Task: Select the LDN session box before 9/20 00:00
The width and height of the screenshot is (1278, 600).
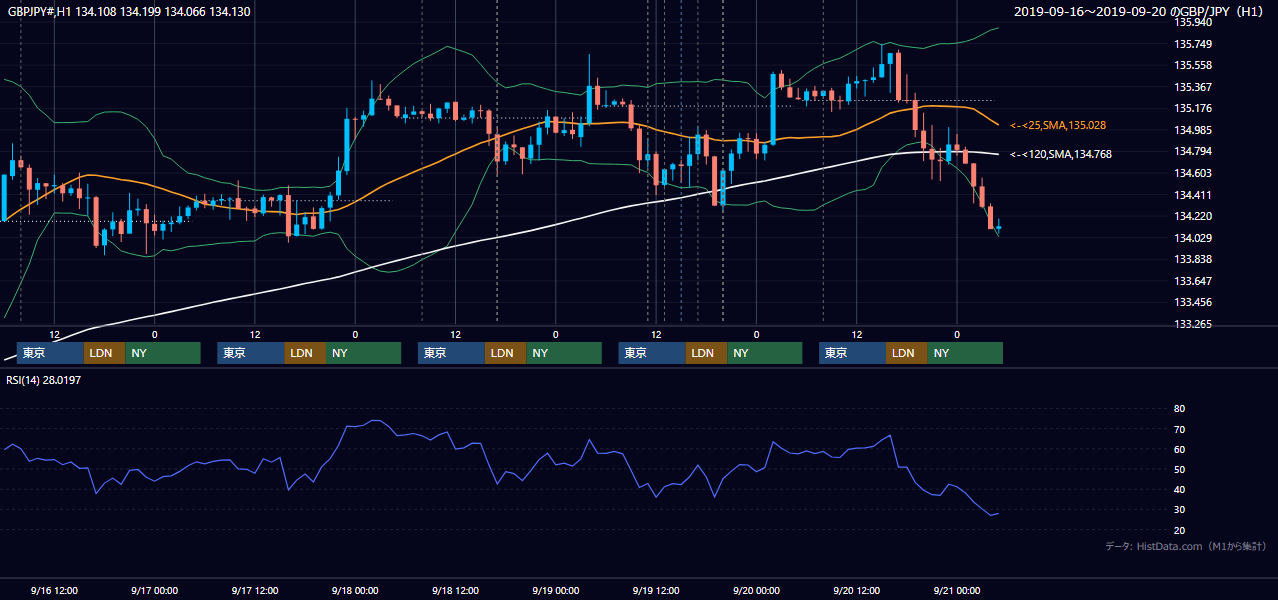Action: [x=706, y=353]
